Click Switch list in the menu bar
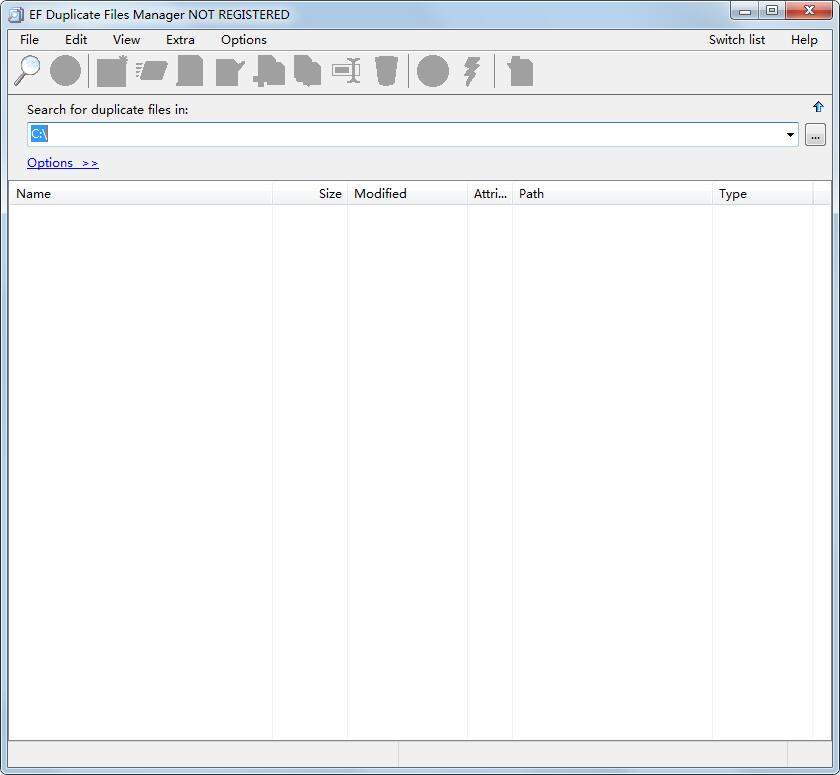 737,39
